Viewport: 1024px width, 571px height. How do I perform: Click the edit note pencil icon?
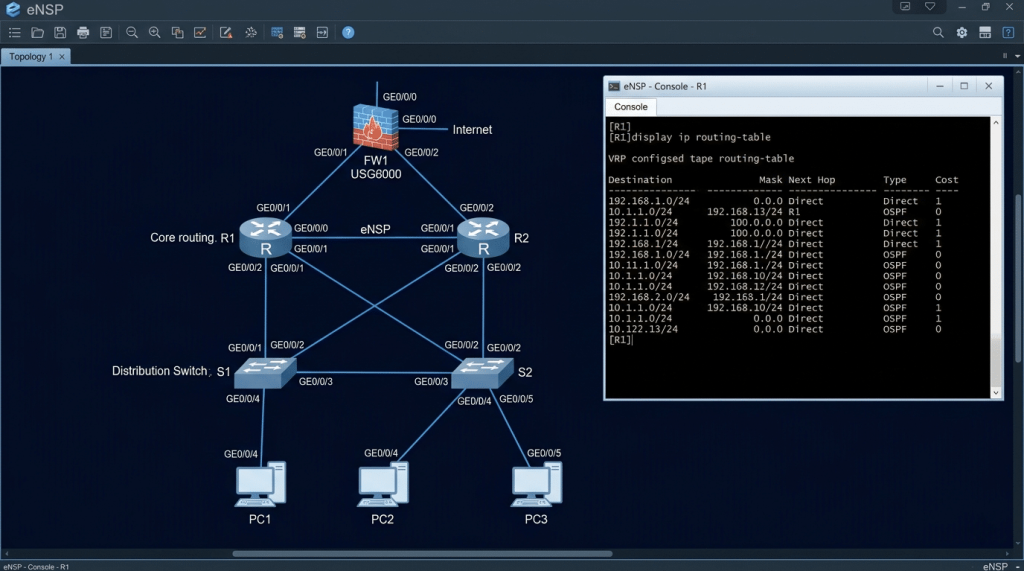click(226, 32)
